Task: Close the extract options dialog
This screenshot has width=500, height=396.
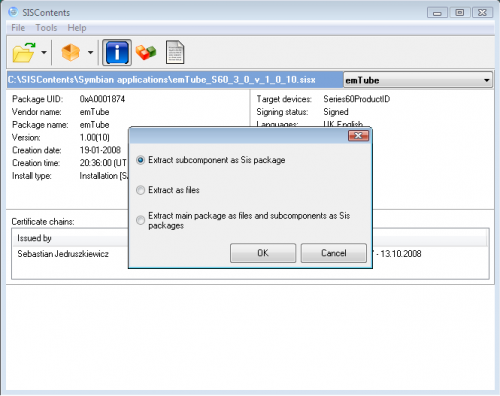Action: click(x=358, y=136)
